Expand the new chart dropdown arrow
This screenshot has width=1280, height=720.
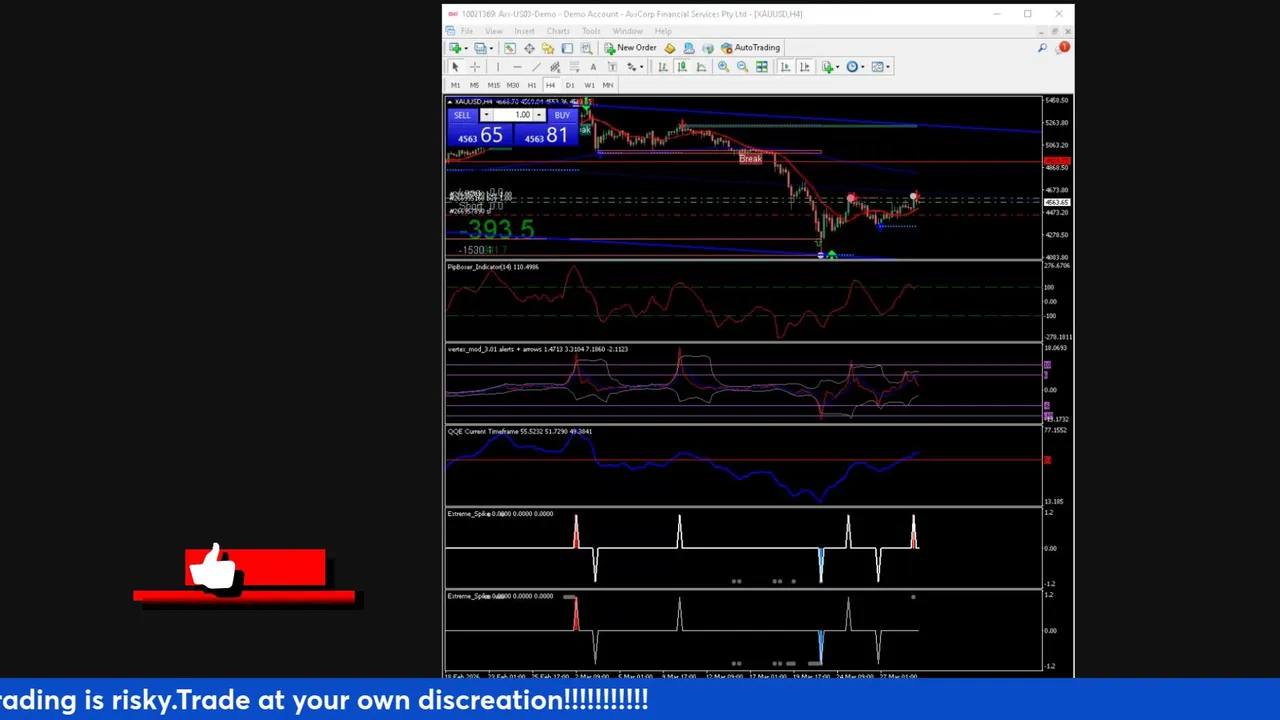click(465, 48)
